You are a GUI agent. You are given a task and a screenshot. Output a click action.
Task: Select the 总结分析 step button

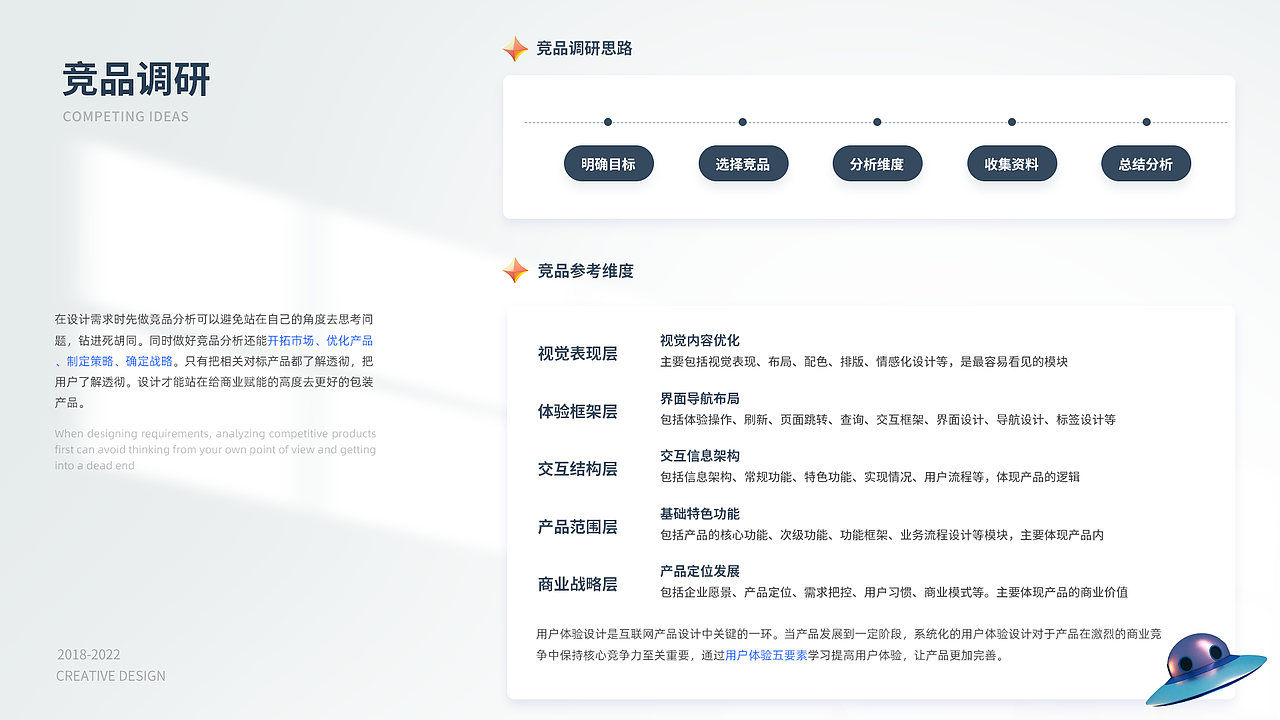(x=1146, y=163)
